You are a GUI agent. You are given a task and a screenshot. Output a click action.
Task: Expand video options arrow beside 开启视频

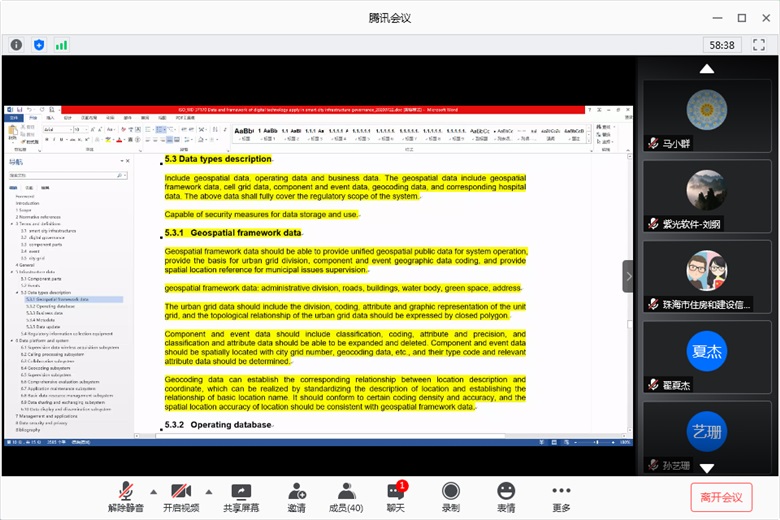click(x=208, y=491)
